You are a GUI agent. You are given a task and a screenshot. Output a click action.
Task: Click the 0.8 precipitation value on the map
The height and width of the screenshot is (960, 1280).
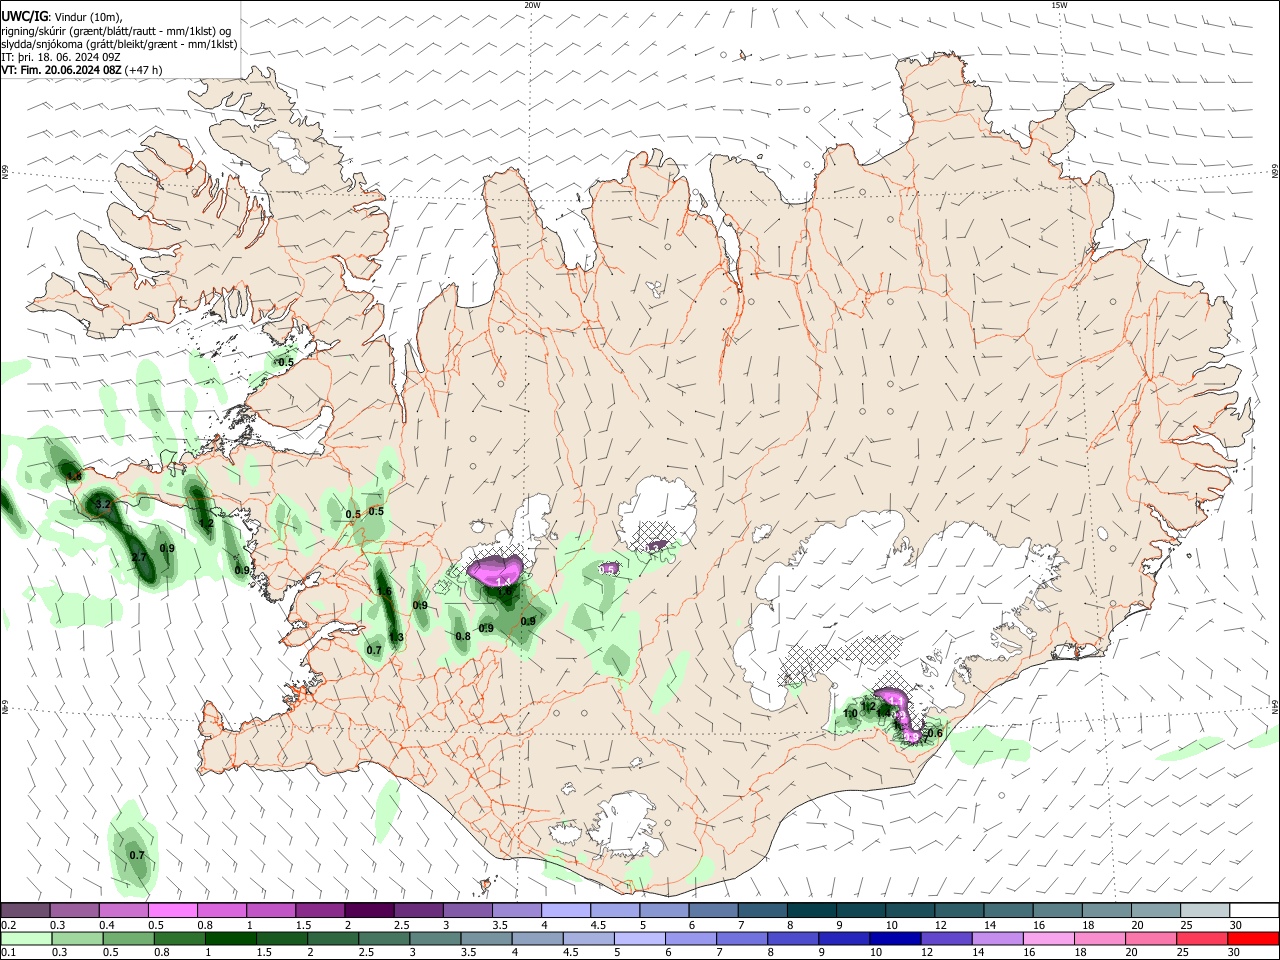tap(462, 636)
